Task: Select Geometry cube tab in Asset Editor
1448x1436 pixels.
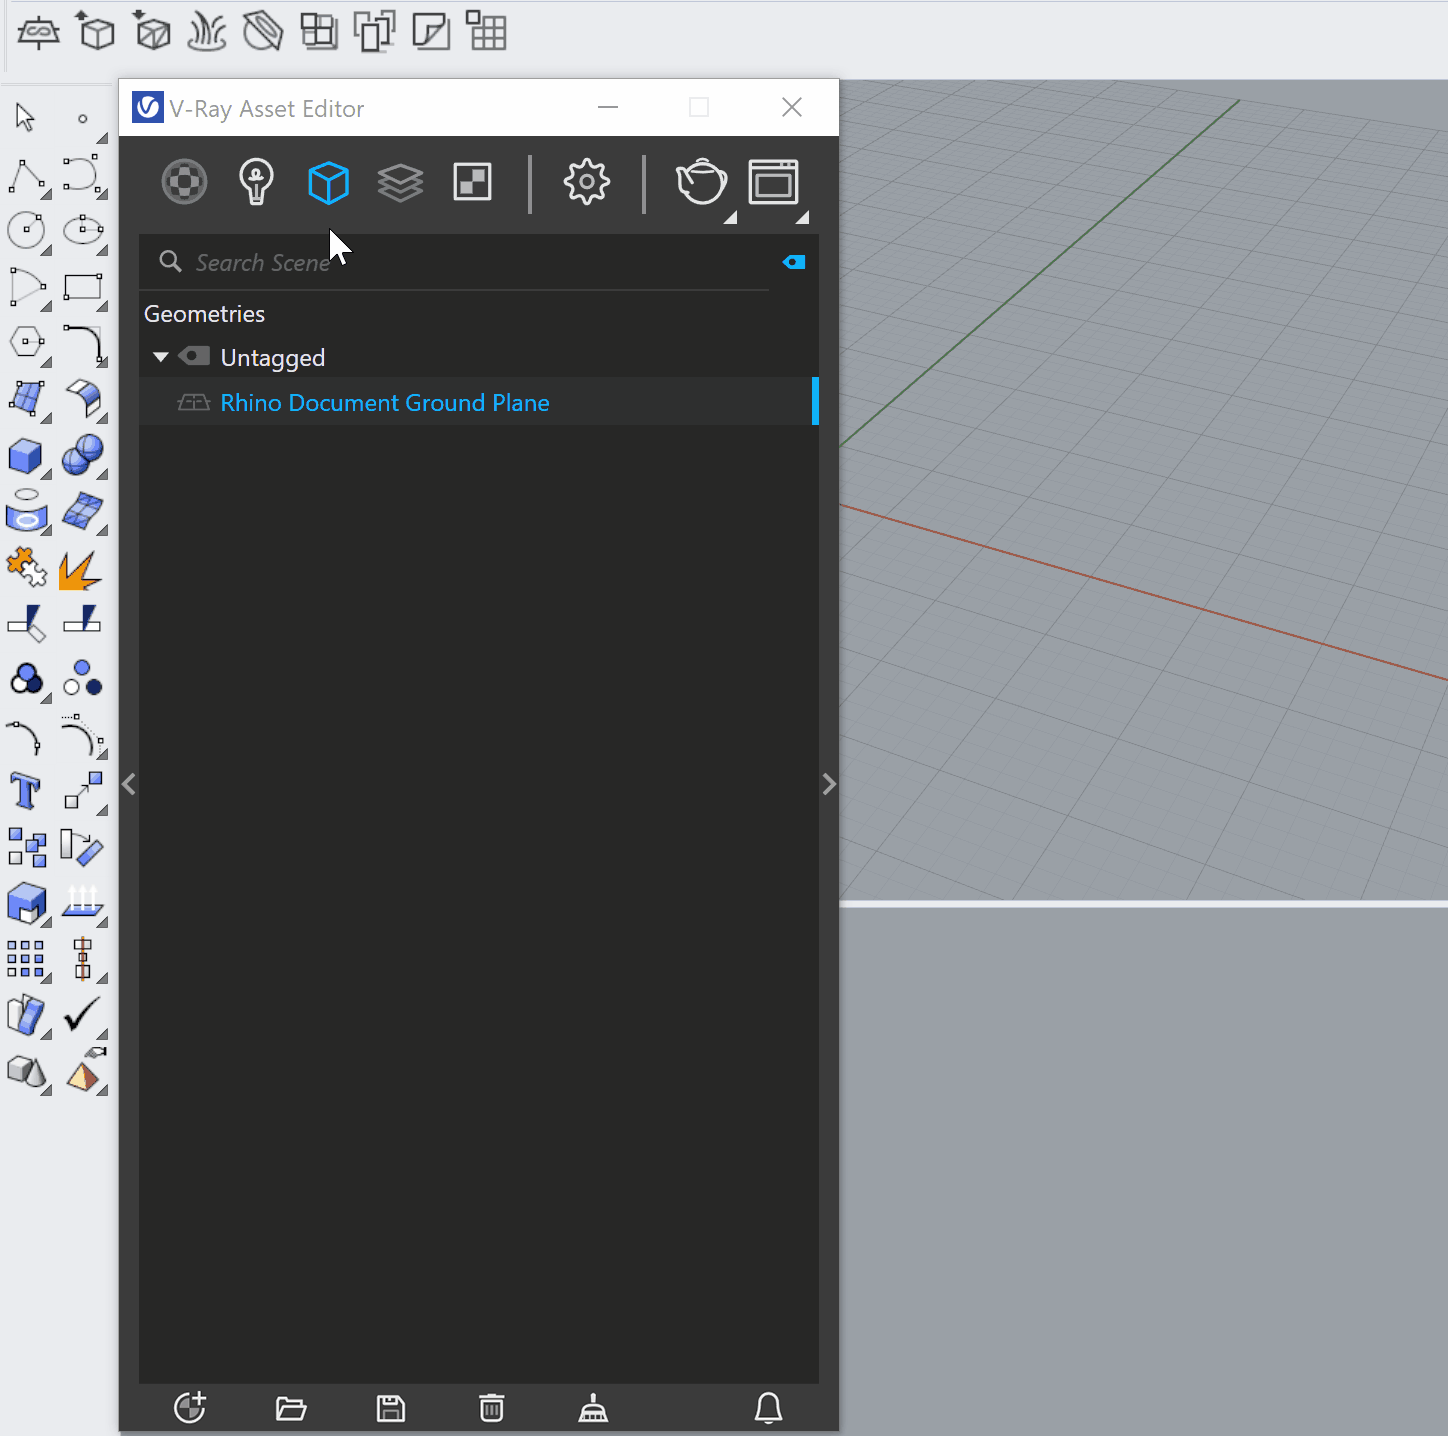Action: [328, 183]
